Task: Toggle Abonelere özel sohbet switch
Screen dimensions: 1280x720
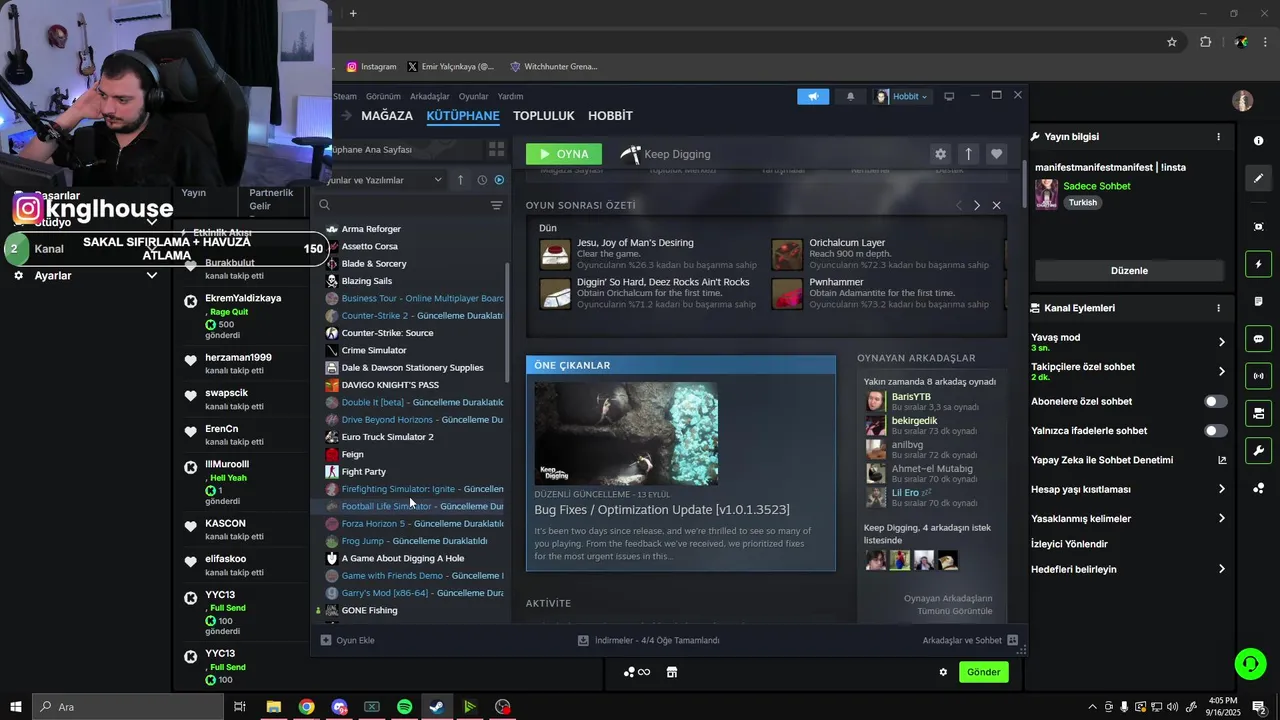Action: (1215, 401)
